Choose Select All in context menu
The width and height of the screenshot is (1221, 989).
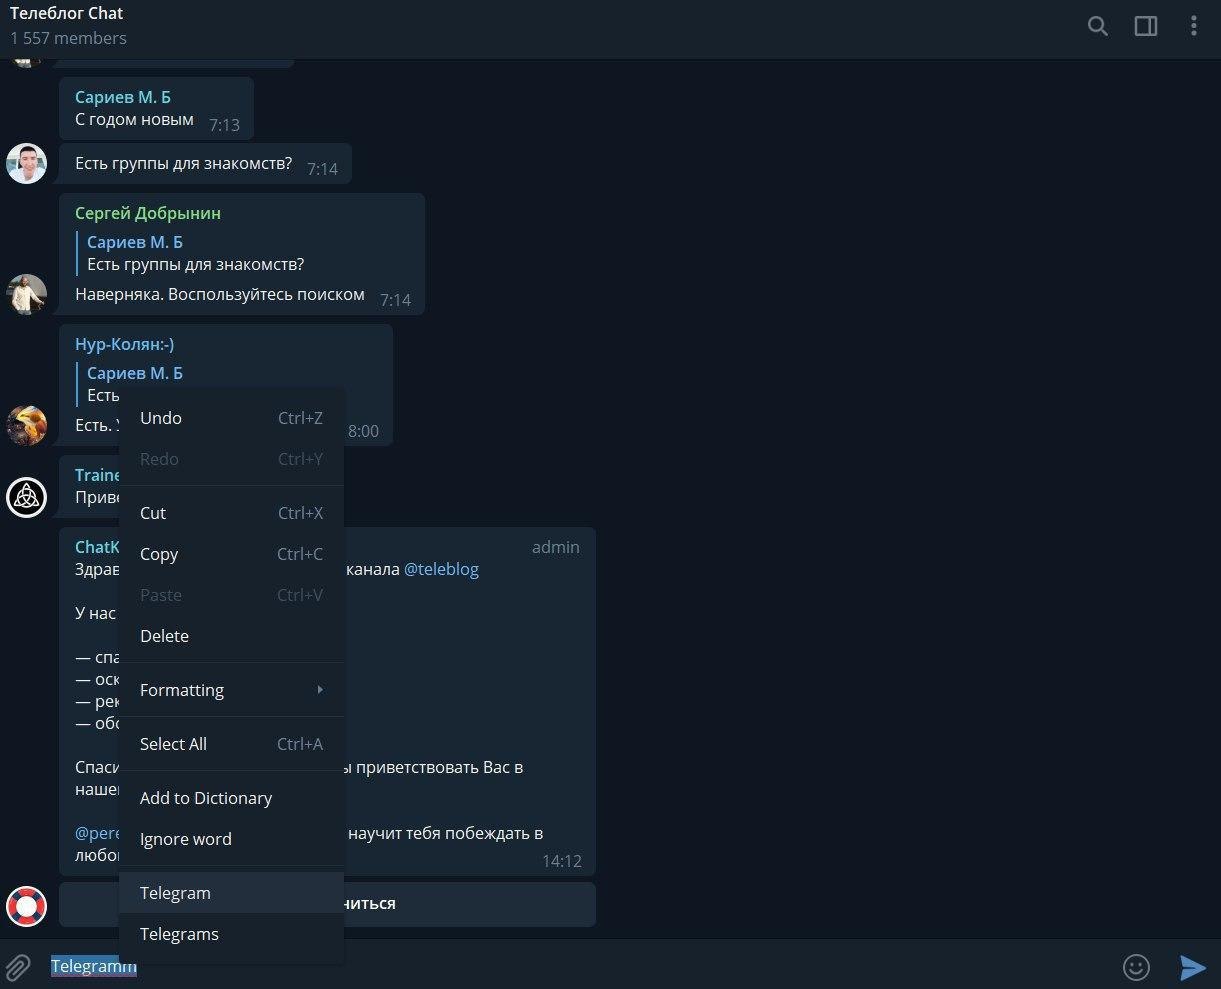point(231,744)
